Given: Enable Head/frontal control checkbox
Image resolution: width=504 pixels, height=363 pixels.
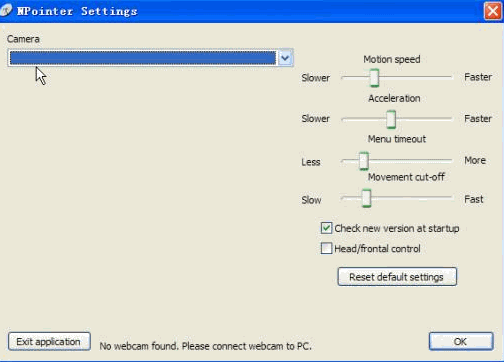Looking at the screenshot, I should 326,248.
